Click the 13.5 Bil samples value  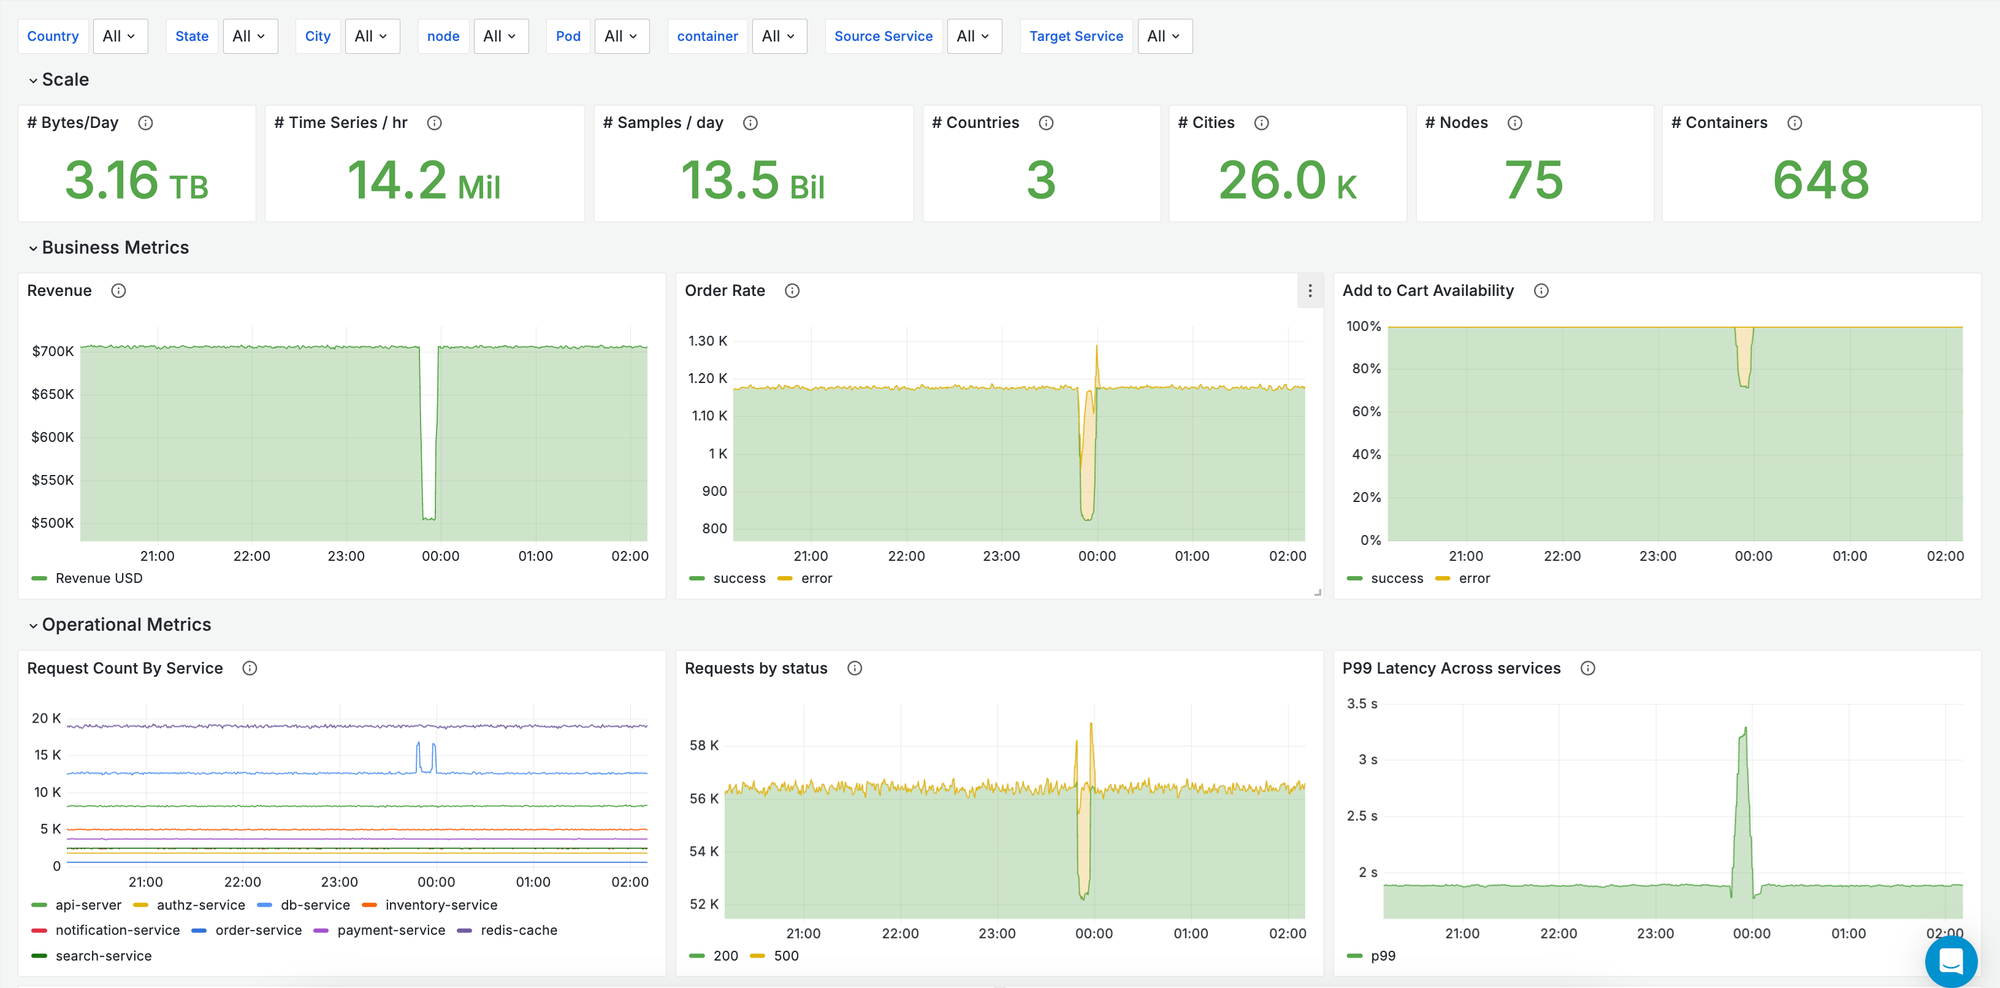[x=753, y=181]
